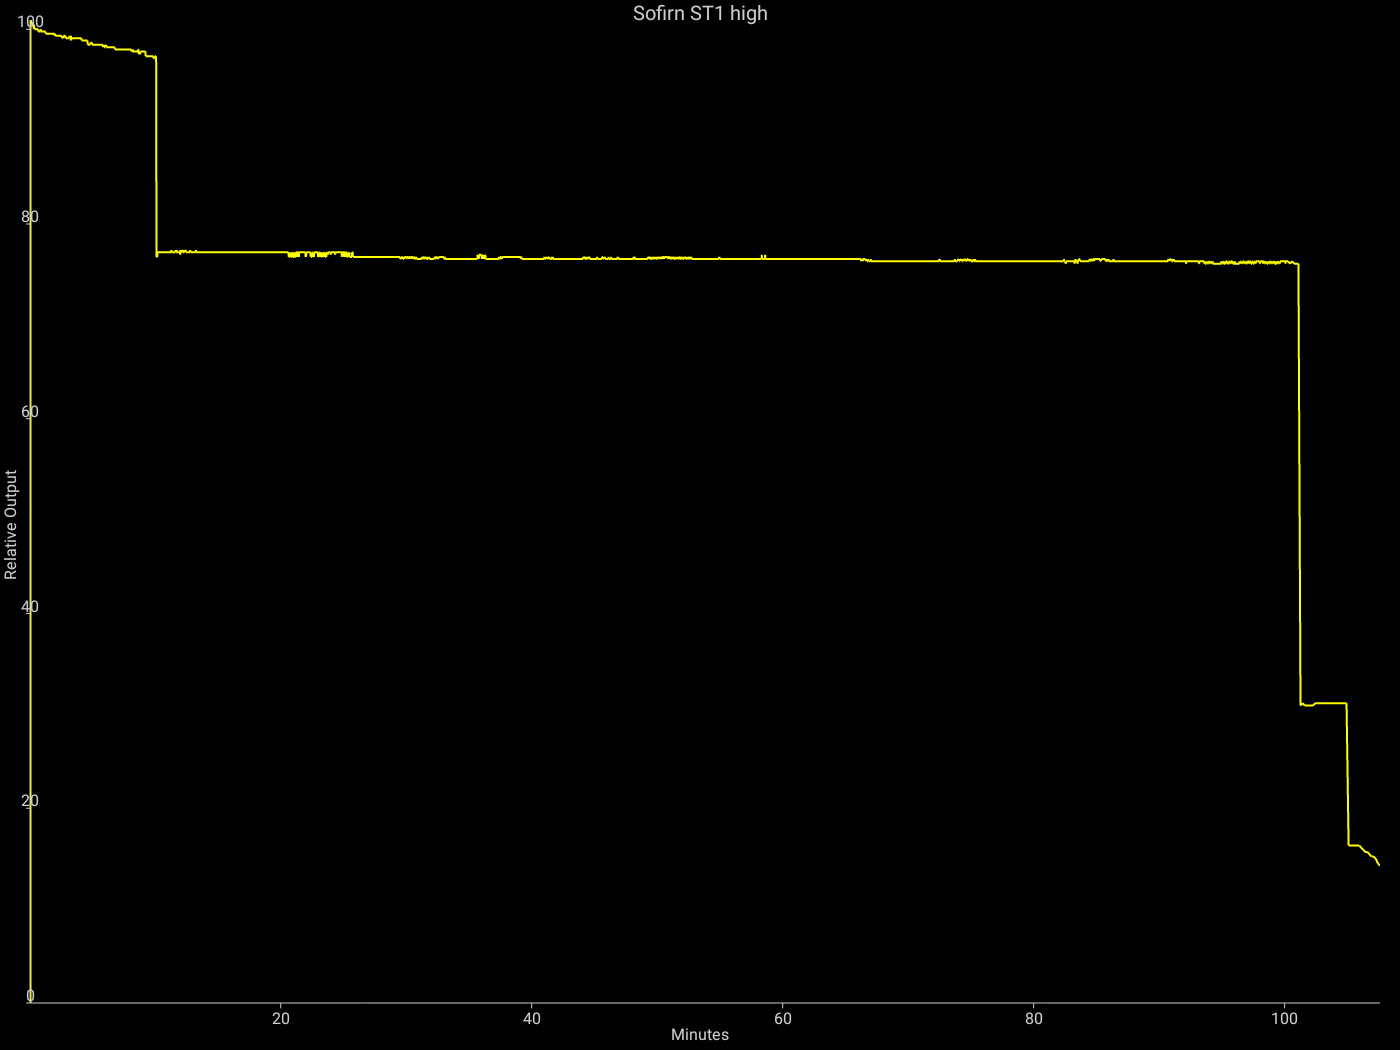This screenshot has height=1050, width=1400.
Task: Click the 40 tick on the Minutes axis
Action: [x=532, y=1019]
